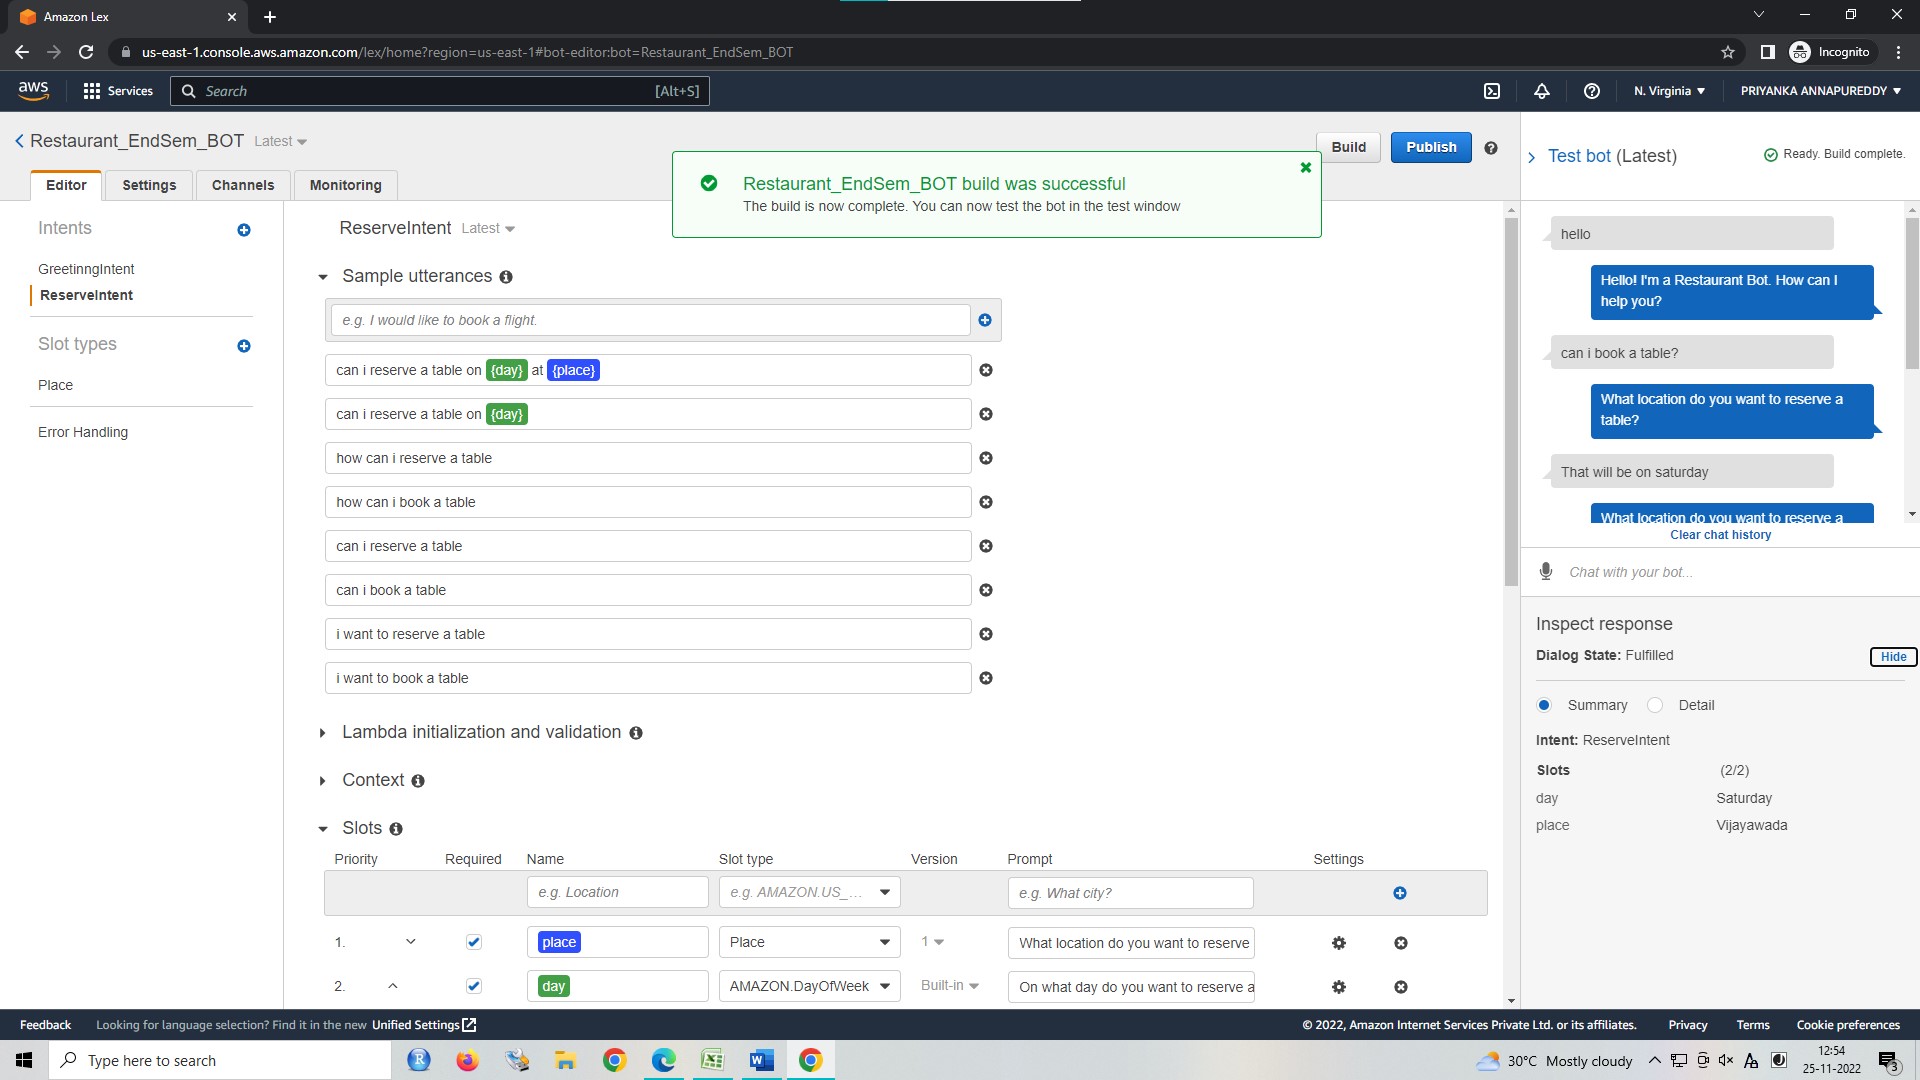Open the Channels tab

pyautogui.click(x=242, y=185)
